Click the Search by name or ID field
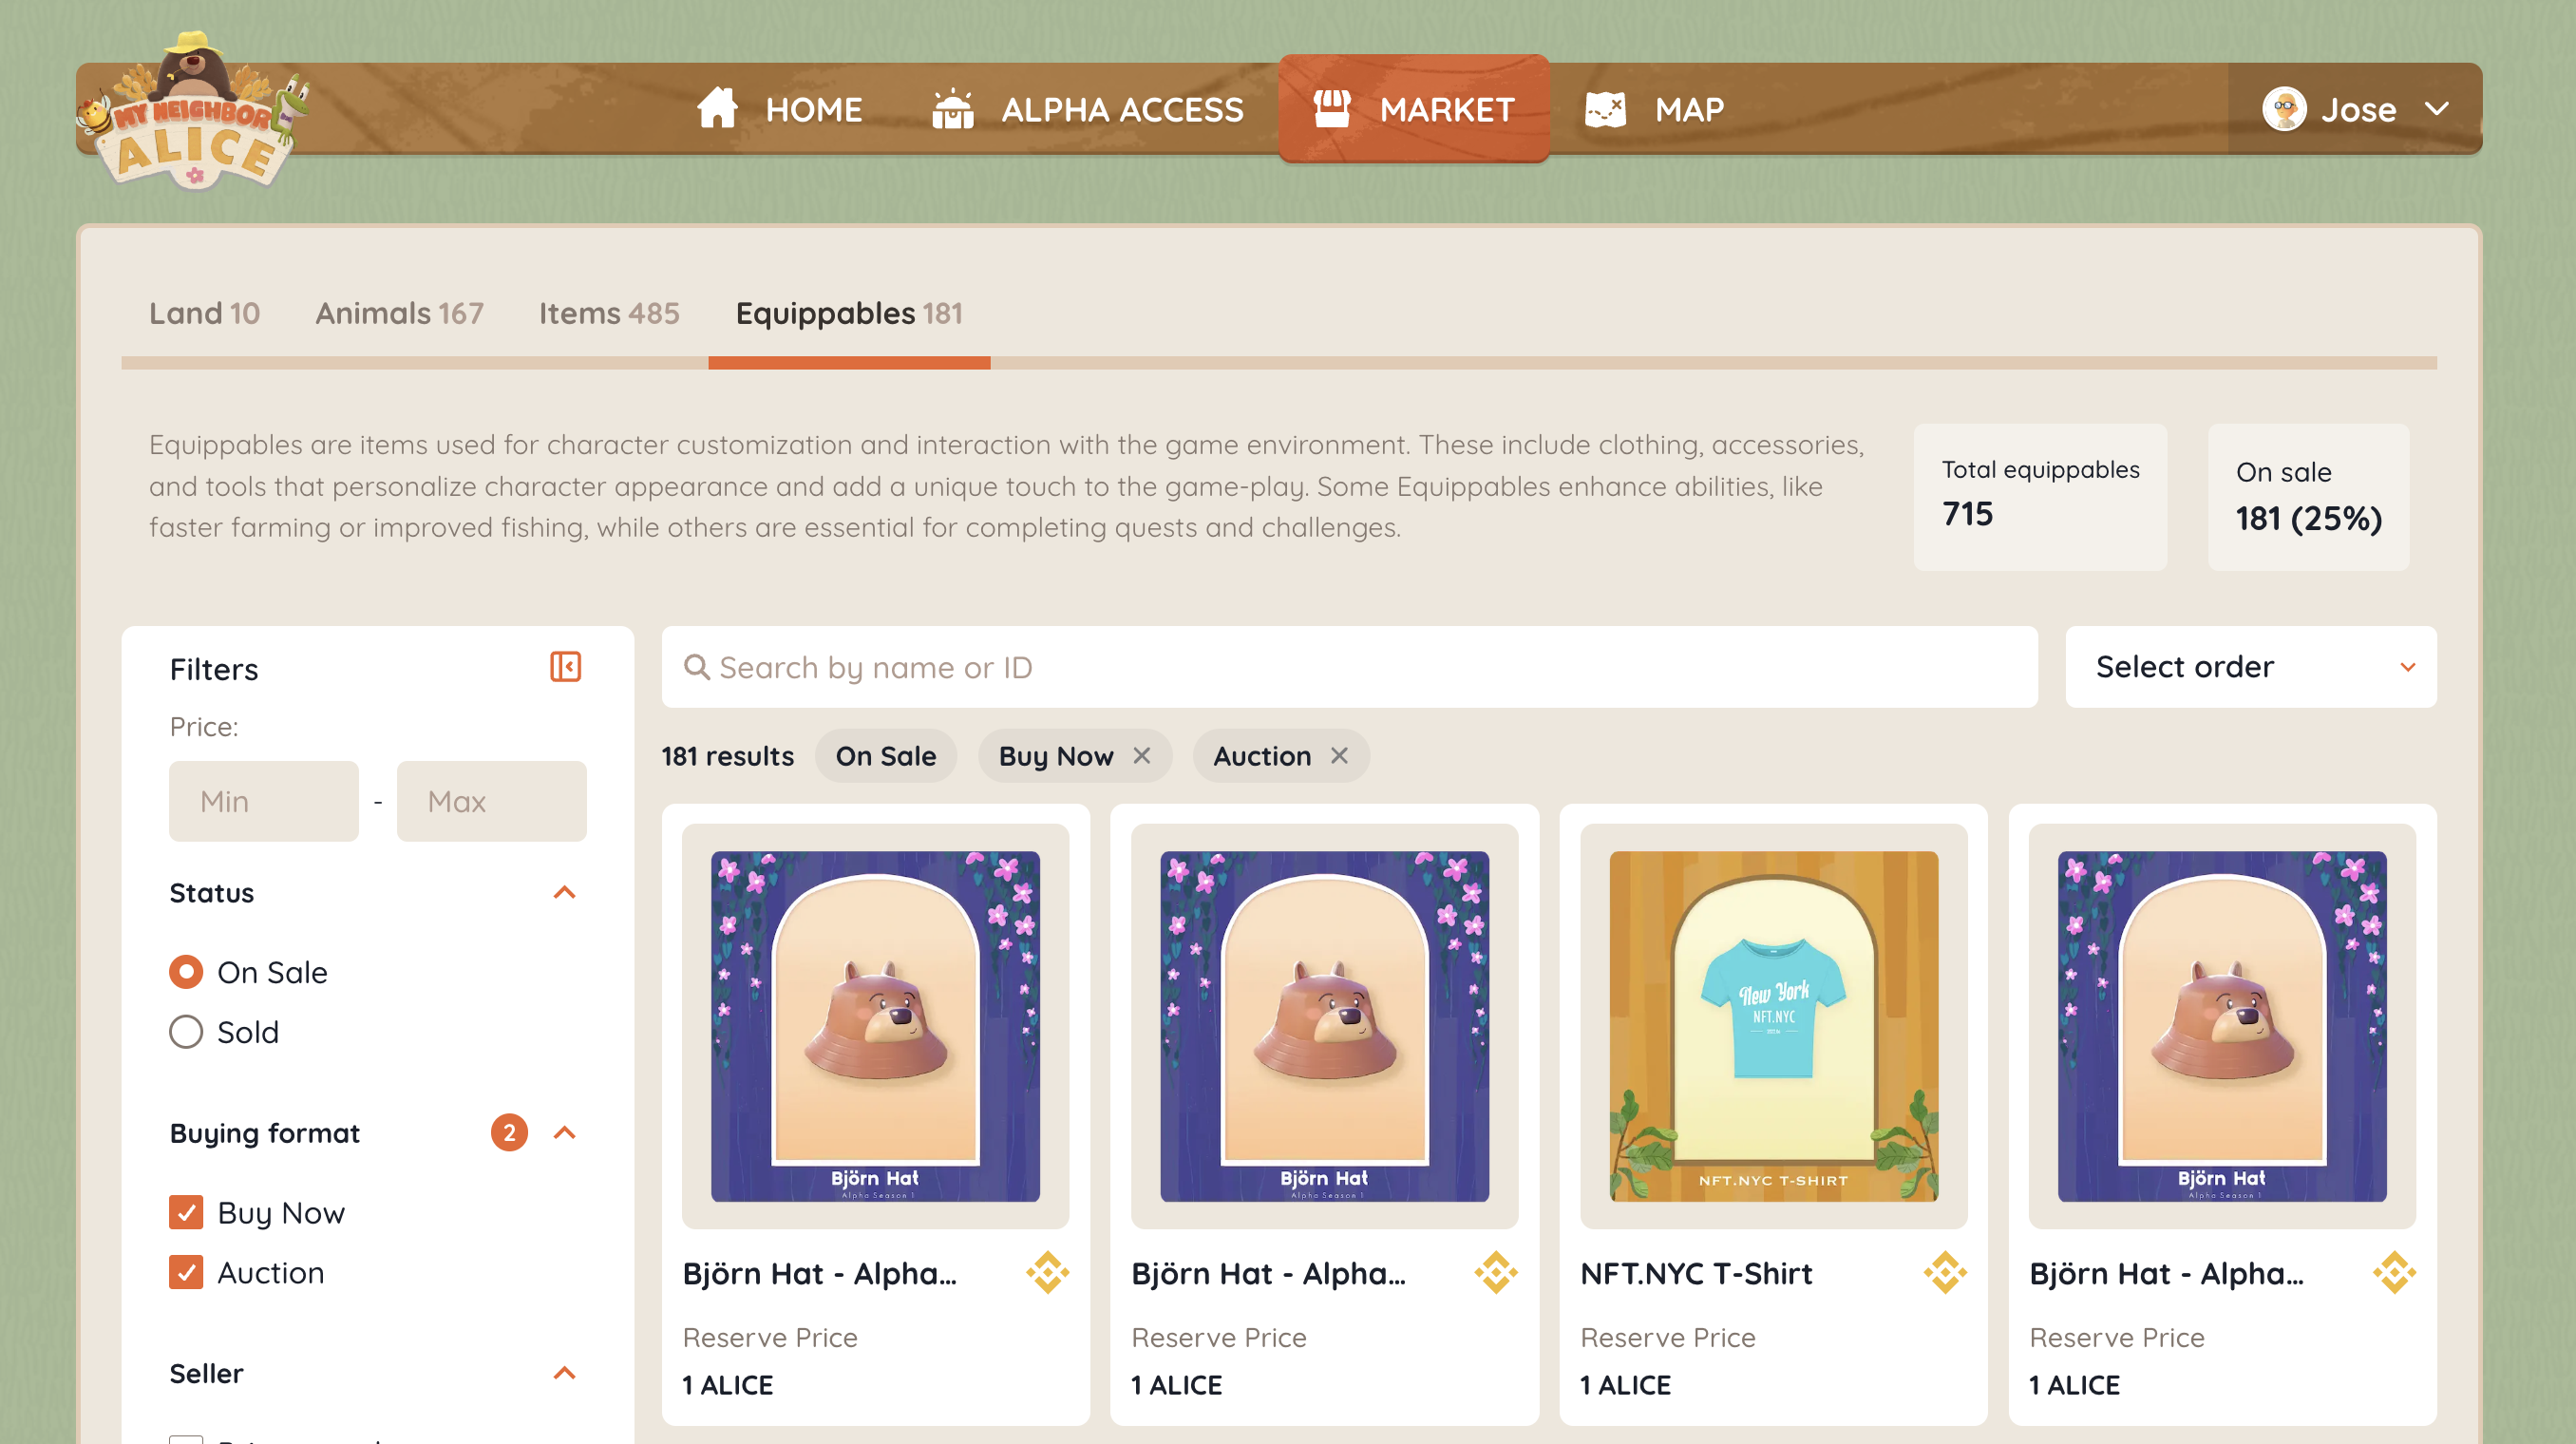2576x1444 pixels. 1350,667
